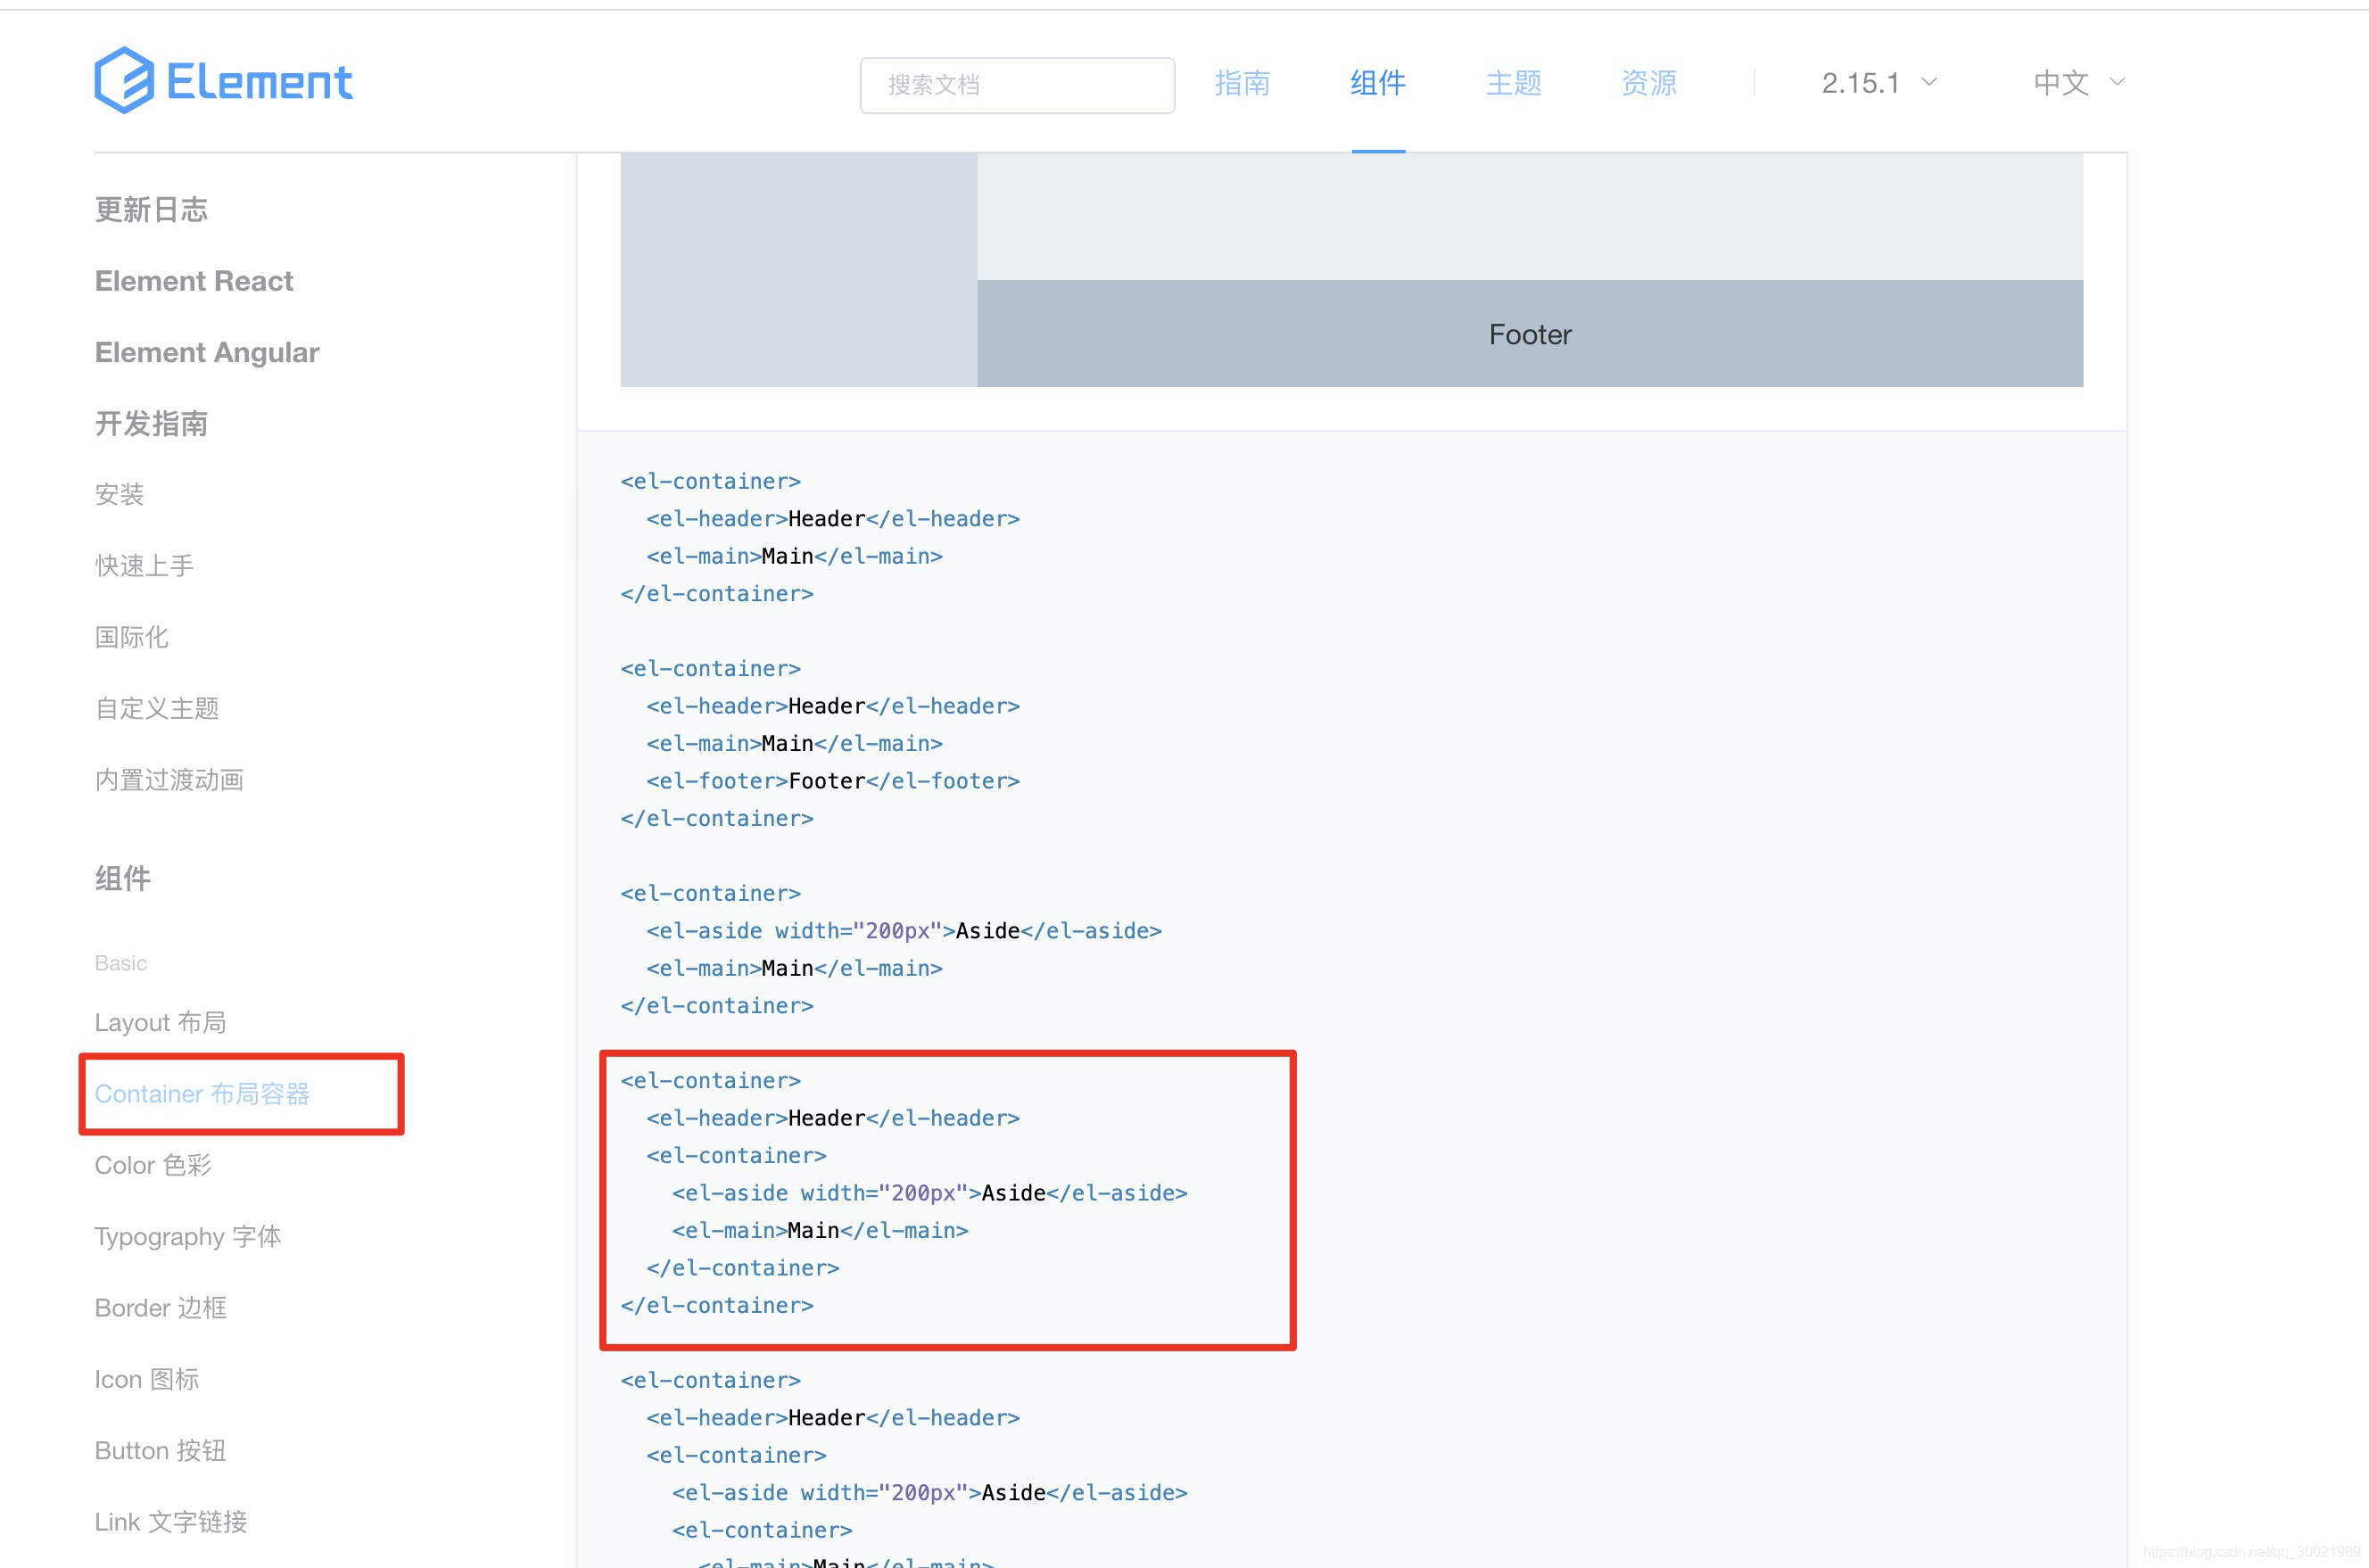
Task: Focus the 搜索文档 search field
Action: click(1017, 85)
